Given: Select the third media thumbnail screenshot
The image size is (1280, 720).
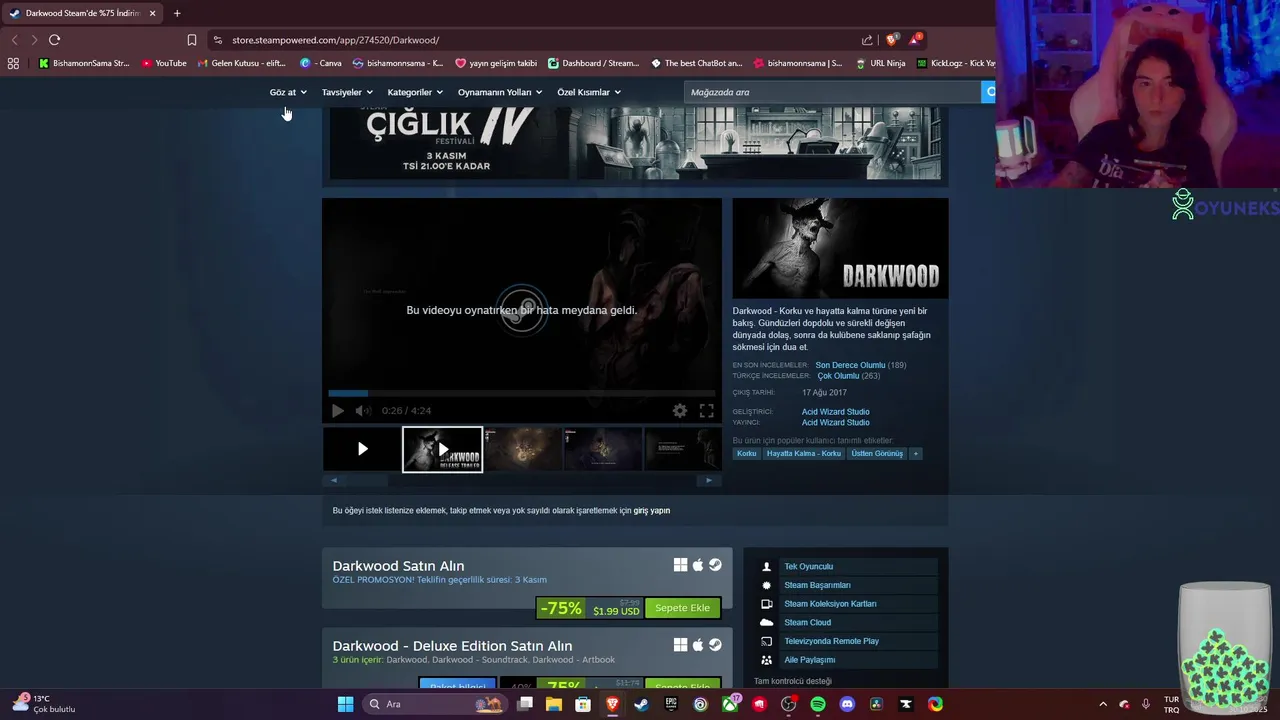Looking at the screenshot, I should (522, 449).
